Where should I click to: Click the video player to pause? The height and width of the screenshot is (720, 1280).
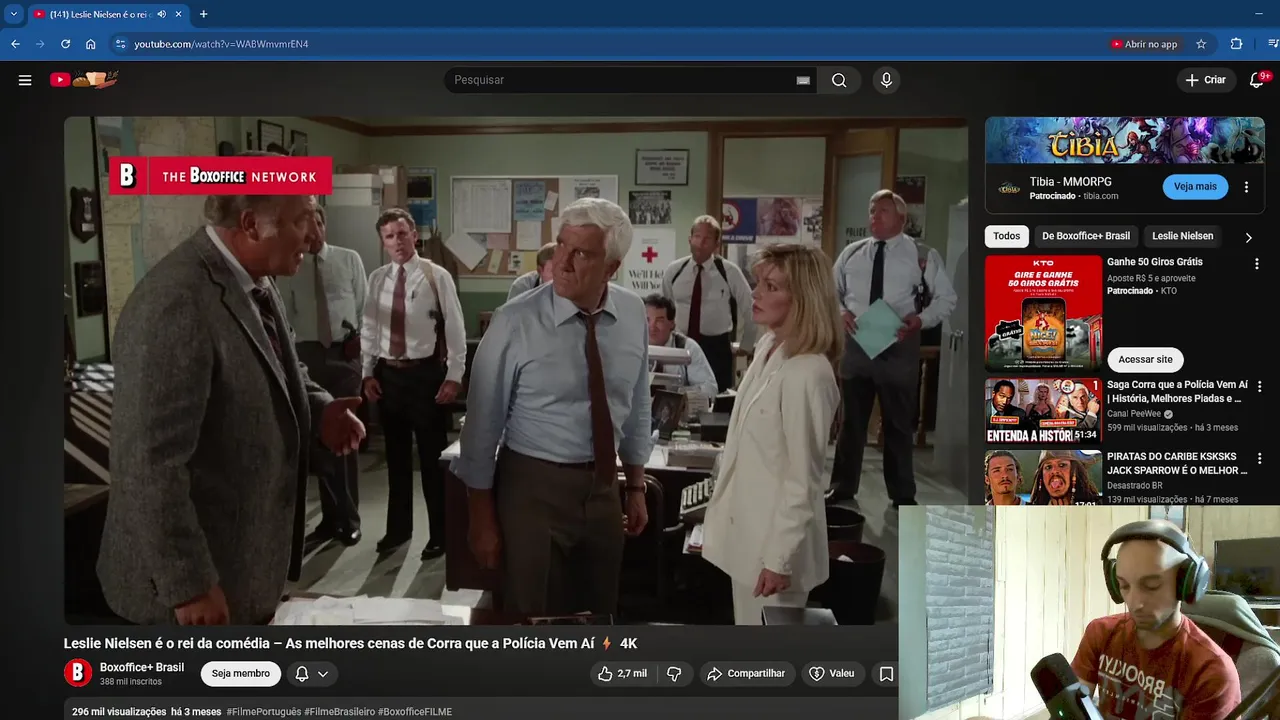click(x=516, y=370)
